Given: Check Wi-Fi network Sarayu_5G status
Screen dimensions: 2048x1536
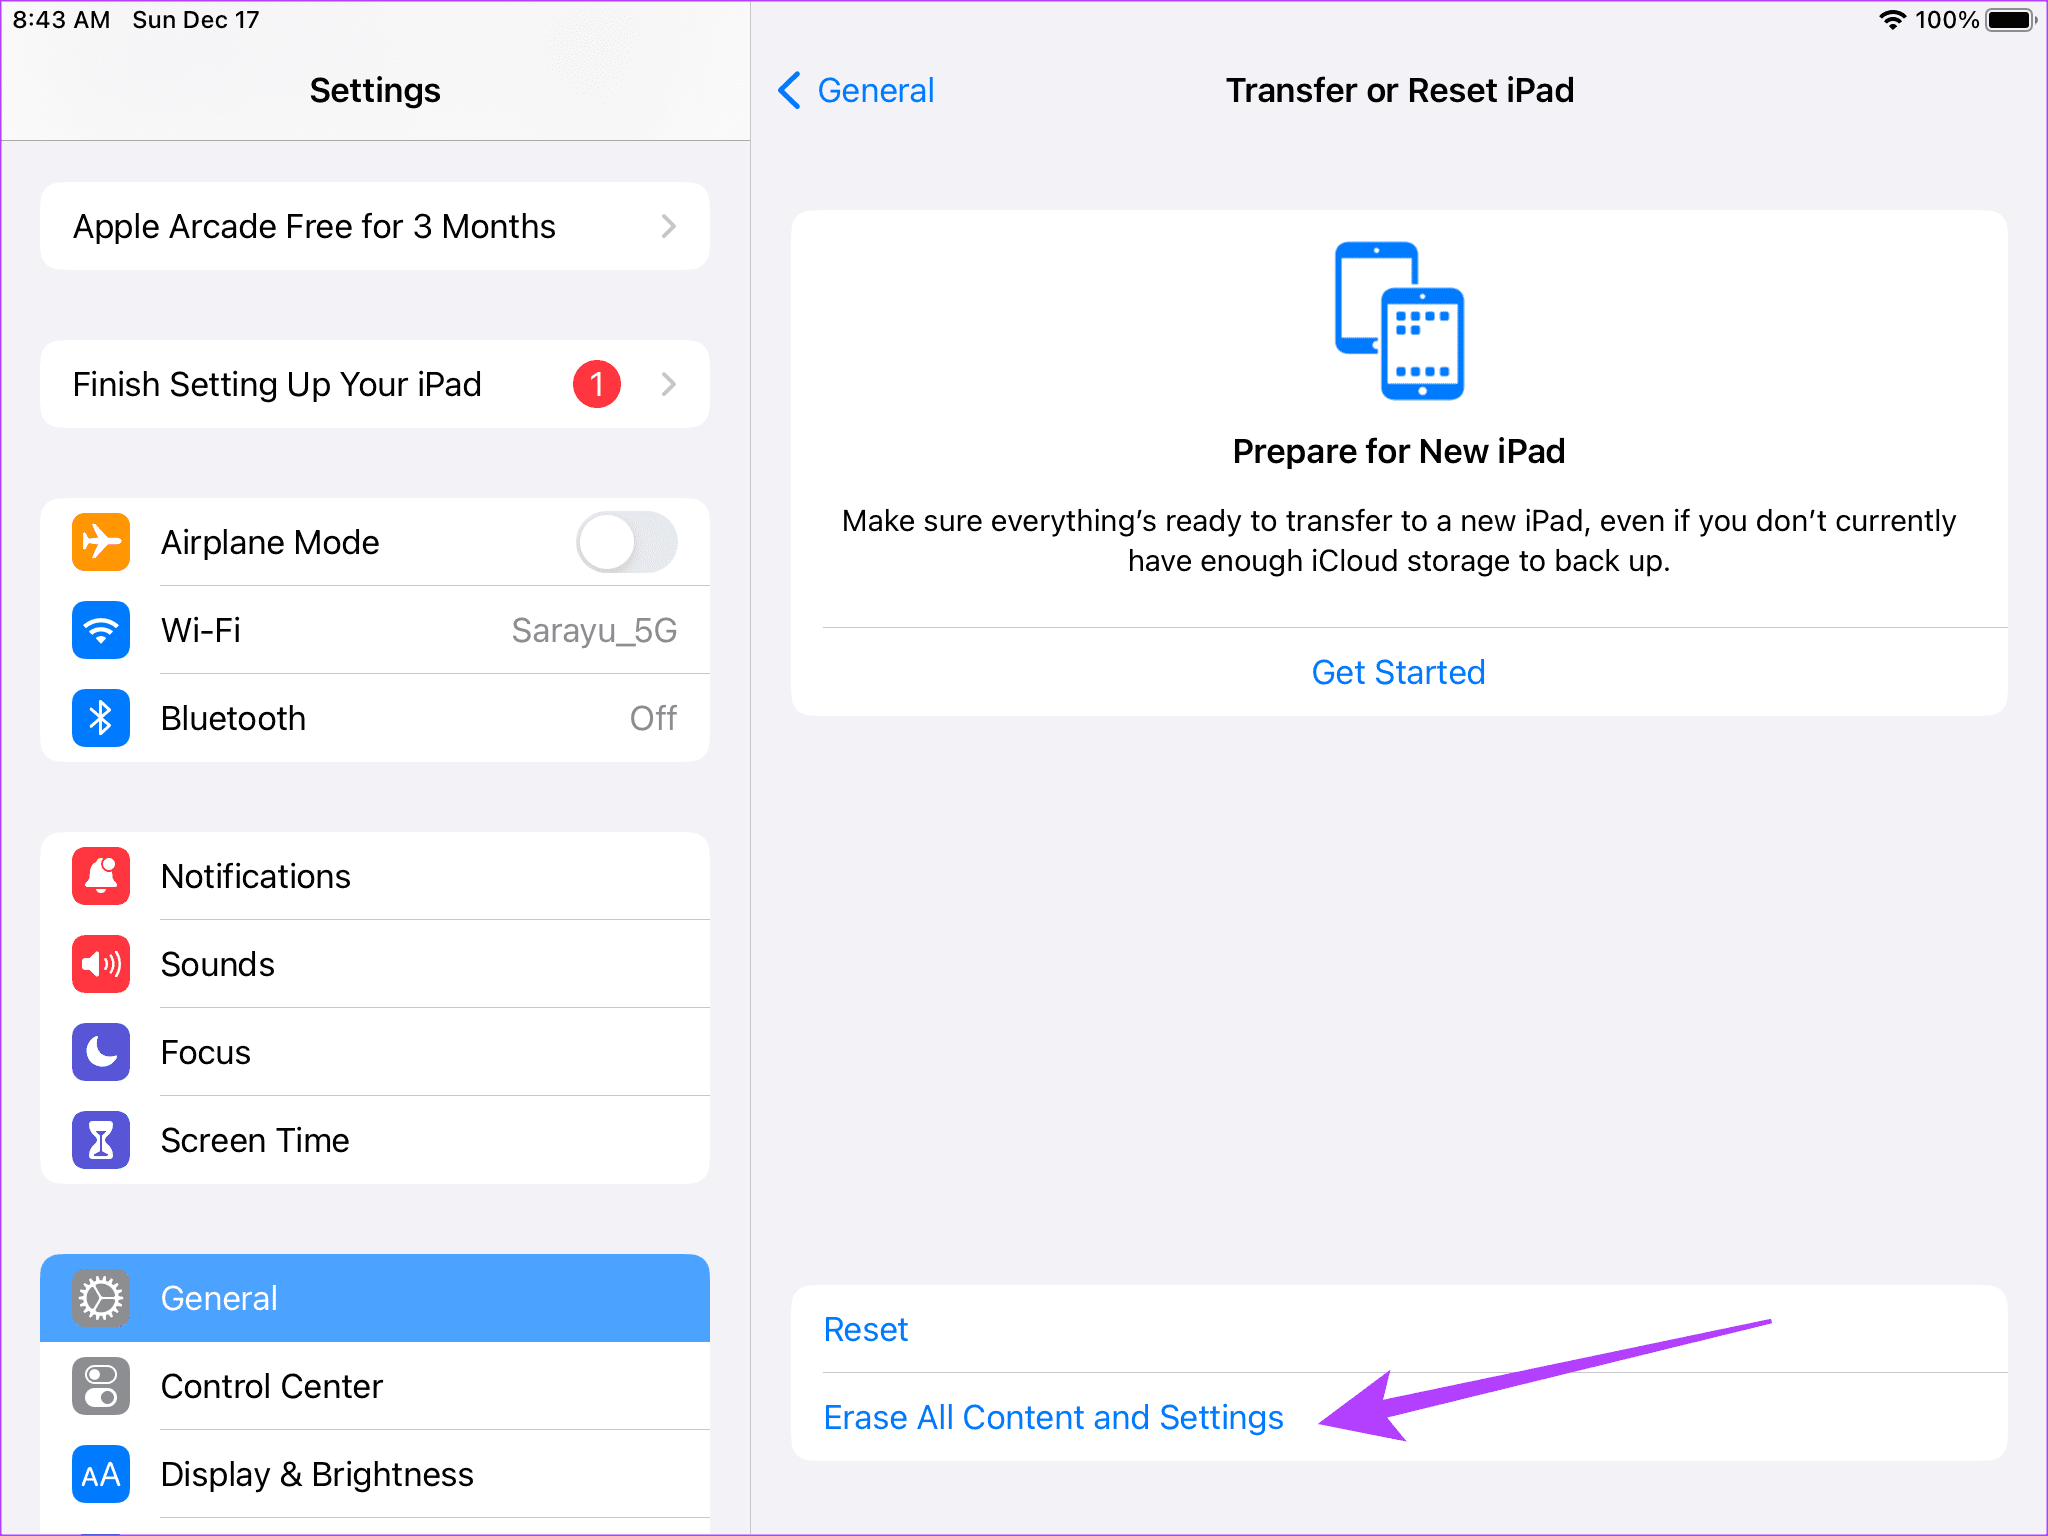Looking at the screenshot, I should click(x=374, y=631).
